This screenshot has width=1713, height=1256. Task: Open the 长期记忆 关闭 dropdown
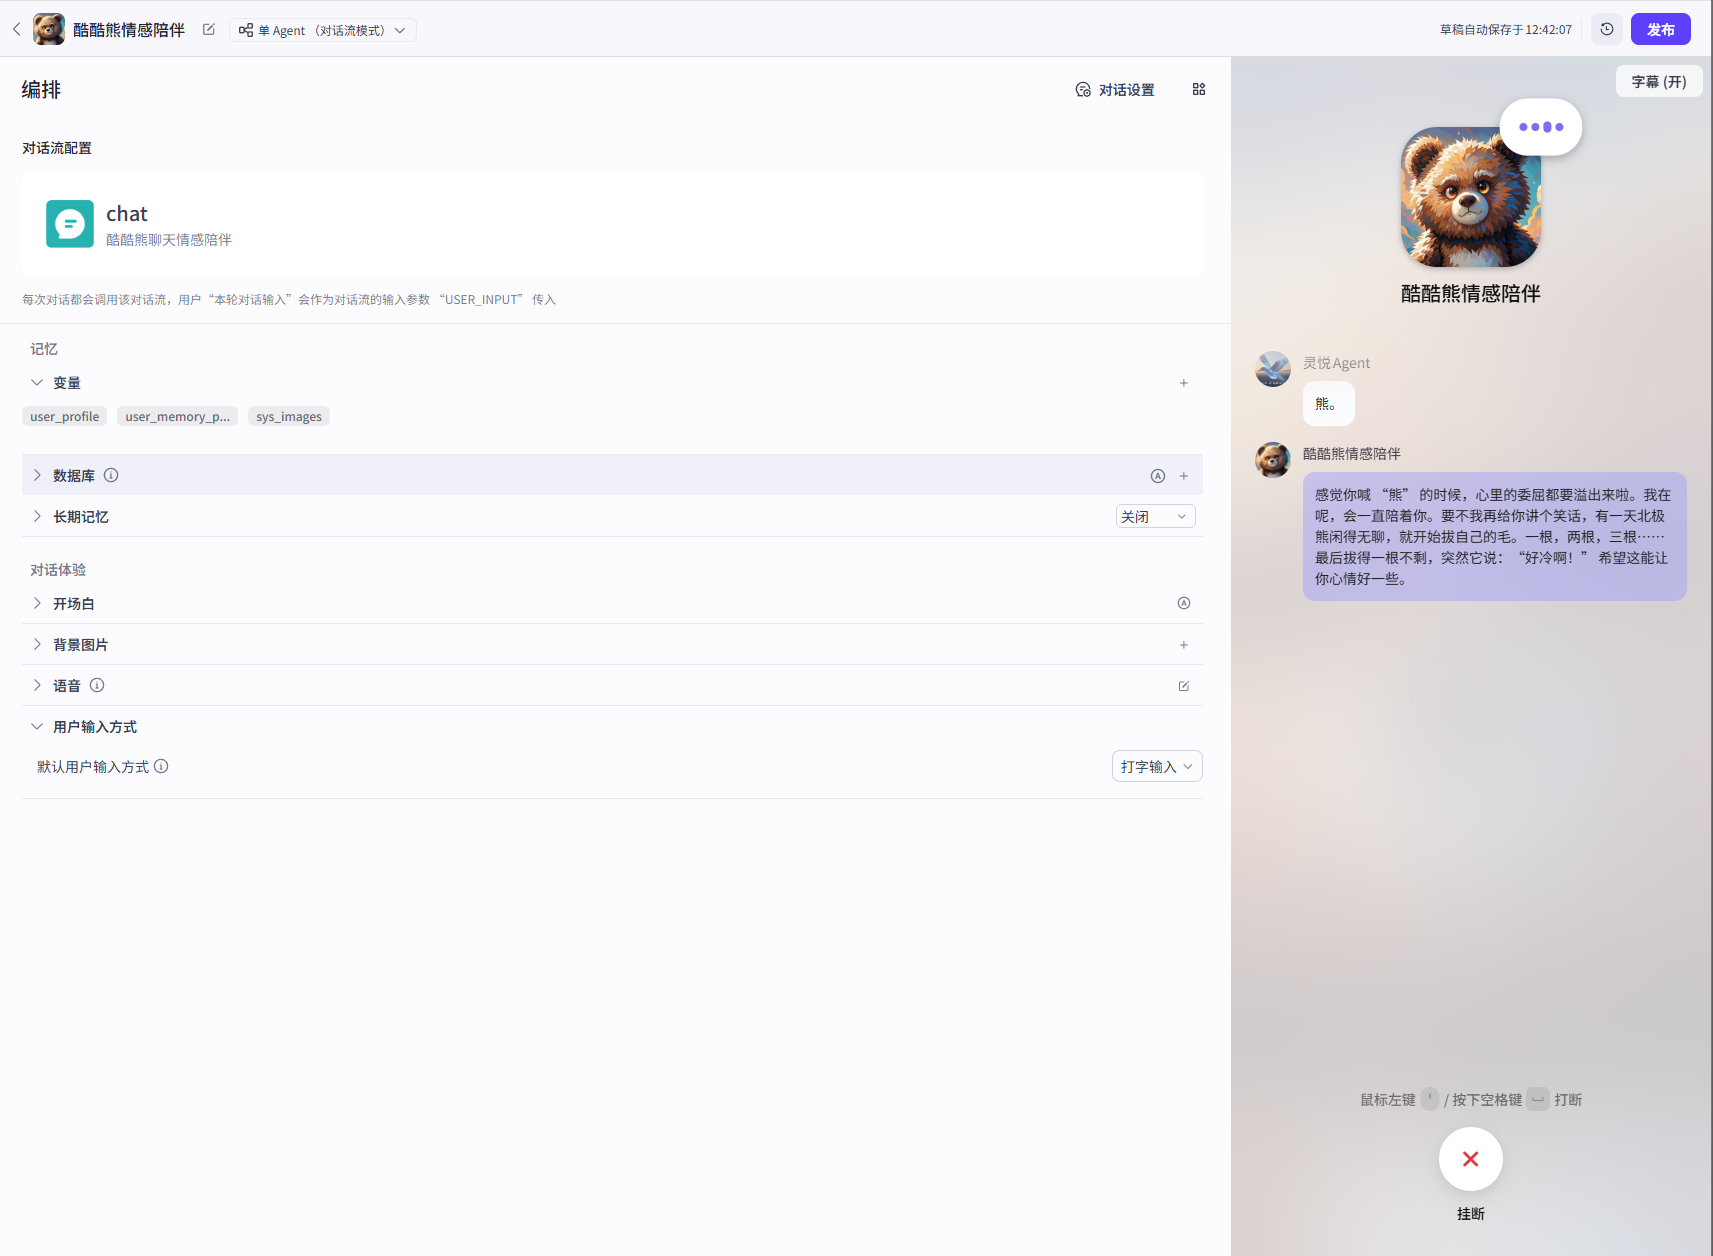click(x=1155, y=517)
